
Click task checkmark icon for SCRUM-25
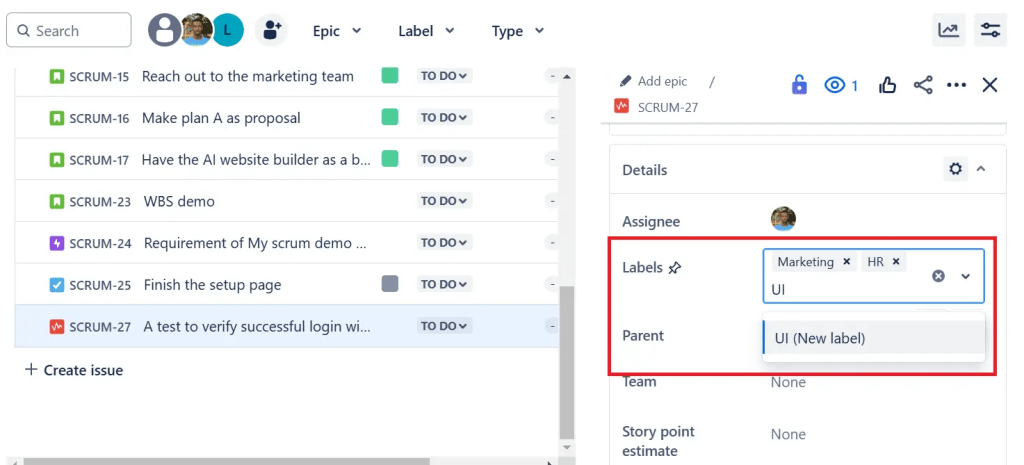(x=57, y=285)
